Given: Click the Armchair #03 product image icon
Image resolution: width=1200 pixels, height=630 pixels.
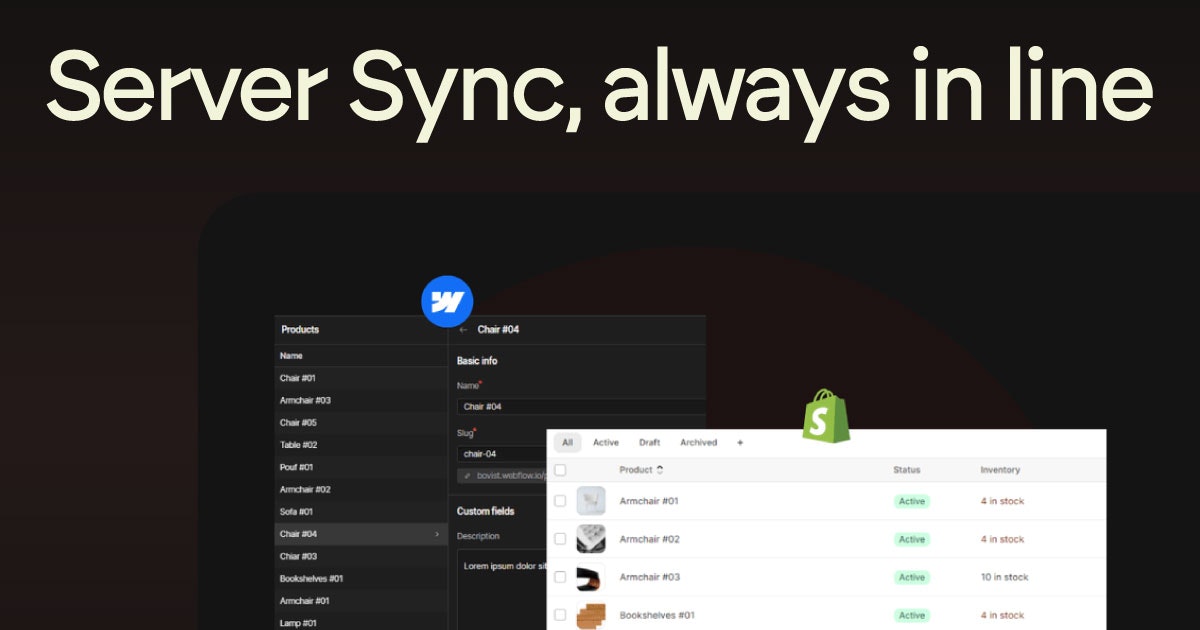Looking at the screenshot, I should coord(590,577).
